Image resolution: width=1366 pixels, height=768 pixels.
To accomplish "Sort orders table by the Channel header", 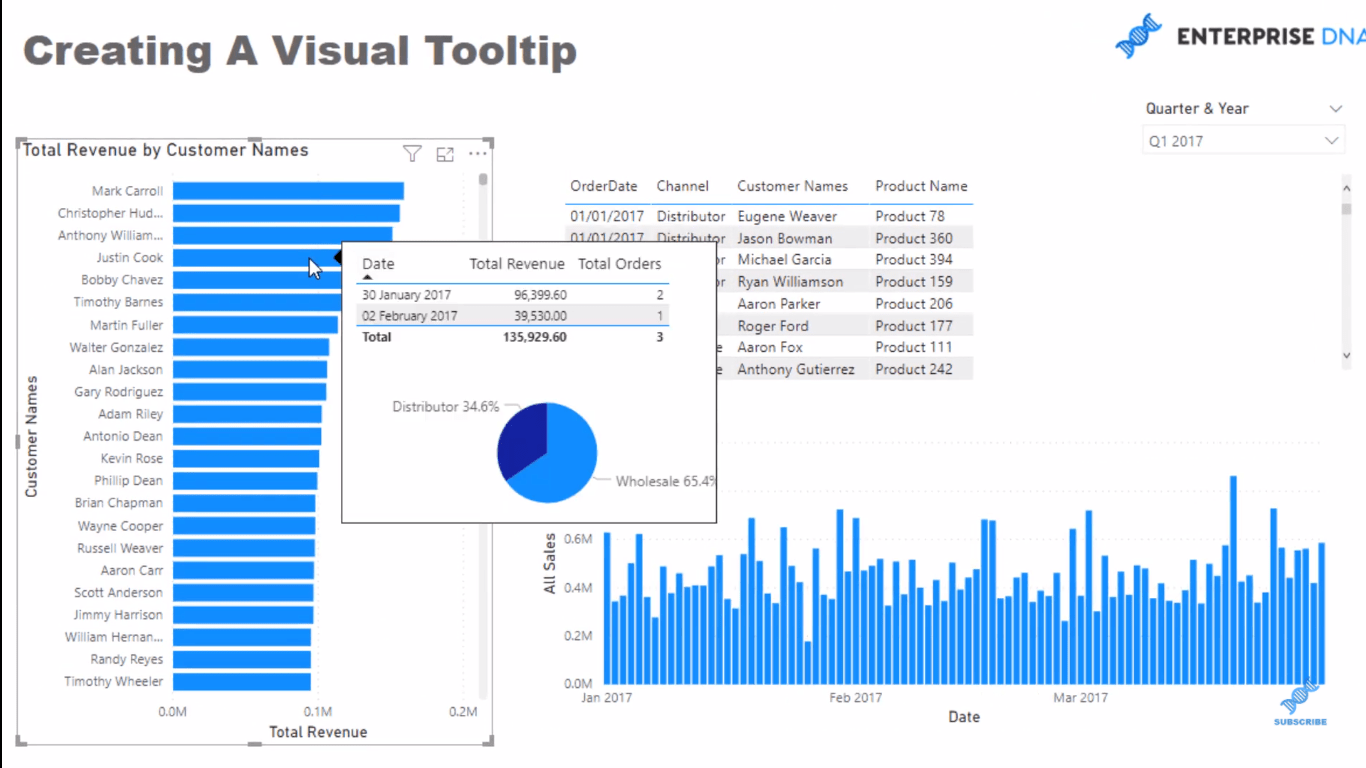I will click(683, 186).
